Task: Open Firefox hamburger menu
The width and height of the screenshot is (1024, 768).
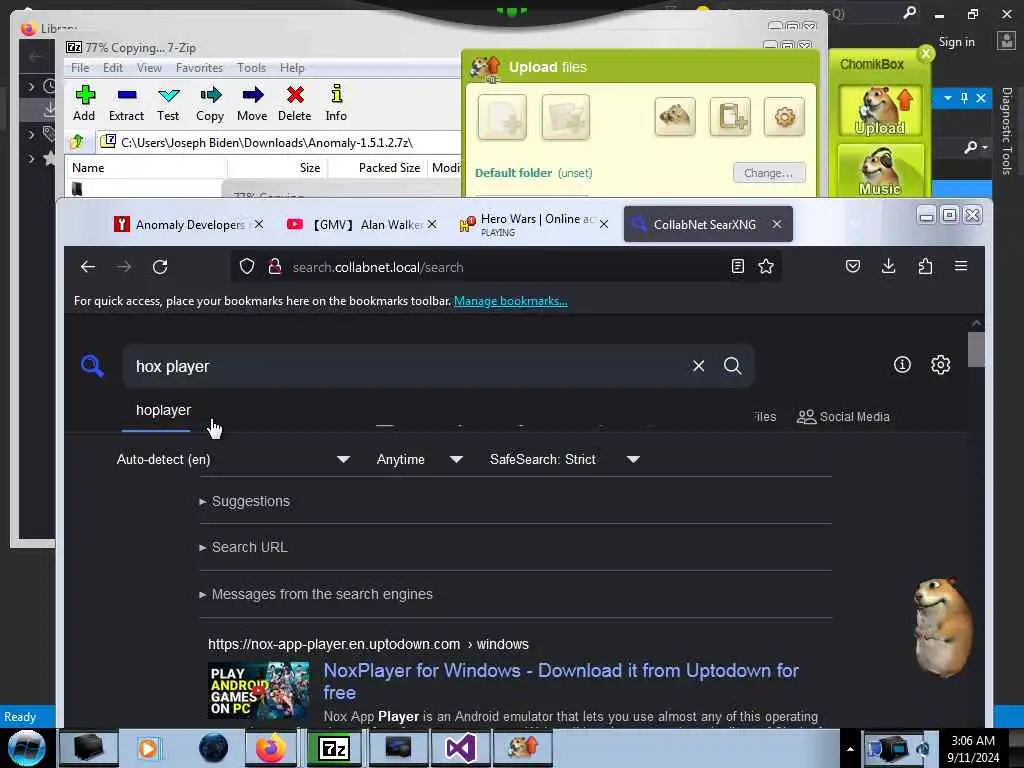Action: click(961, 266)
